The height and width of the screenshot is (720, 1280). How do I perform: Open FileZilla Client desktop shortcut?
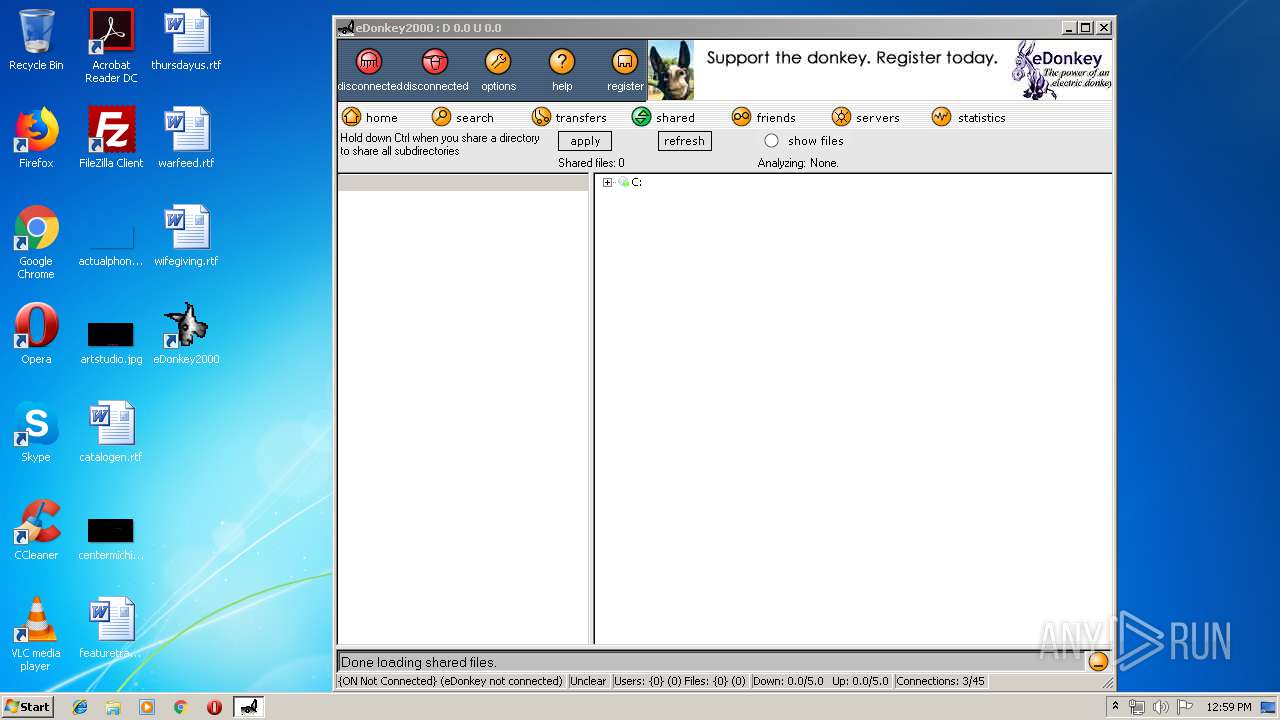(x=111, y=138)
